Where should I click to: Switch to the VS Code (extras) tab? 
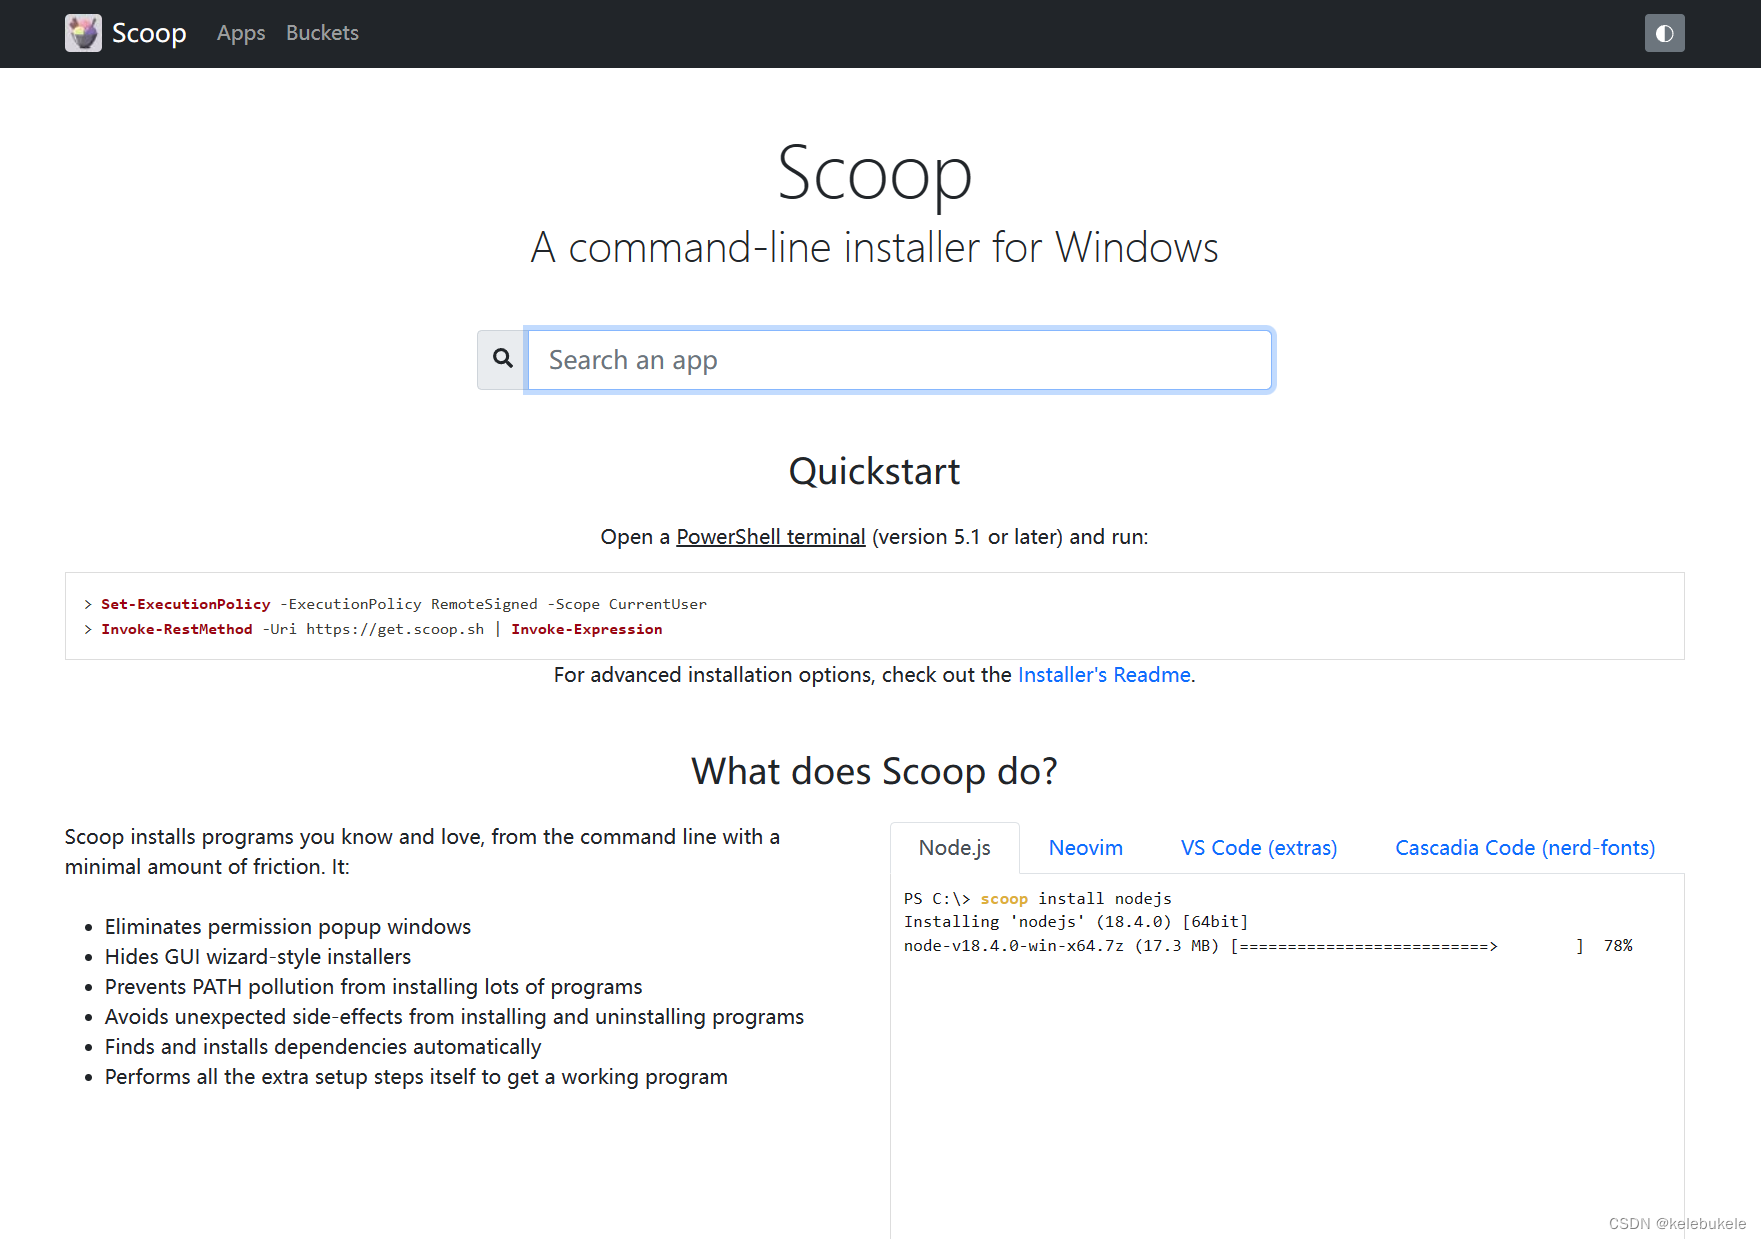pyautogui.click(x=1258, y=847)
